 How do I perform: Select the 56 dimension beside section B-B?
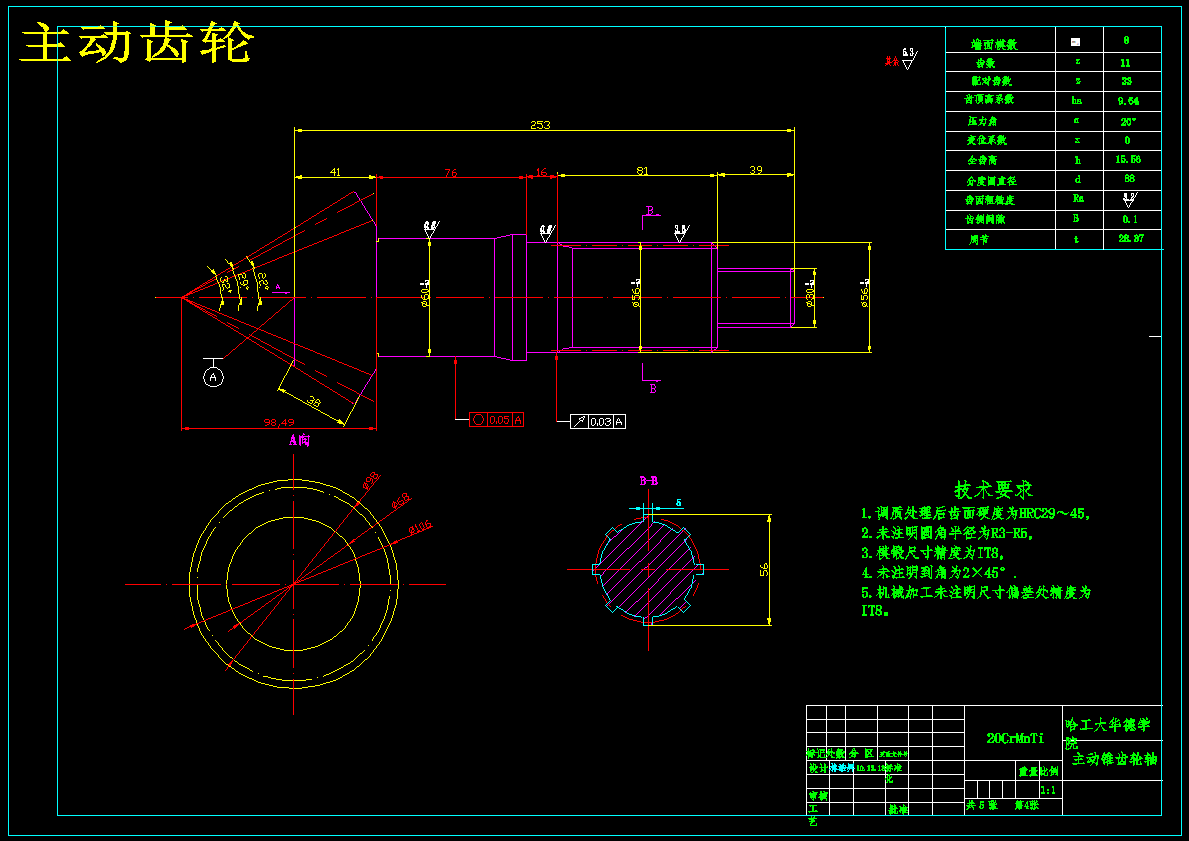point(764,570)
